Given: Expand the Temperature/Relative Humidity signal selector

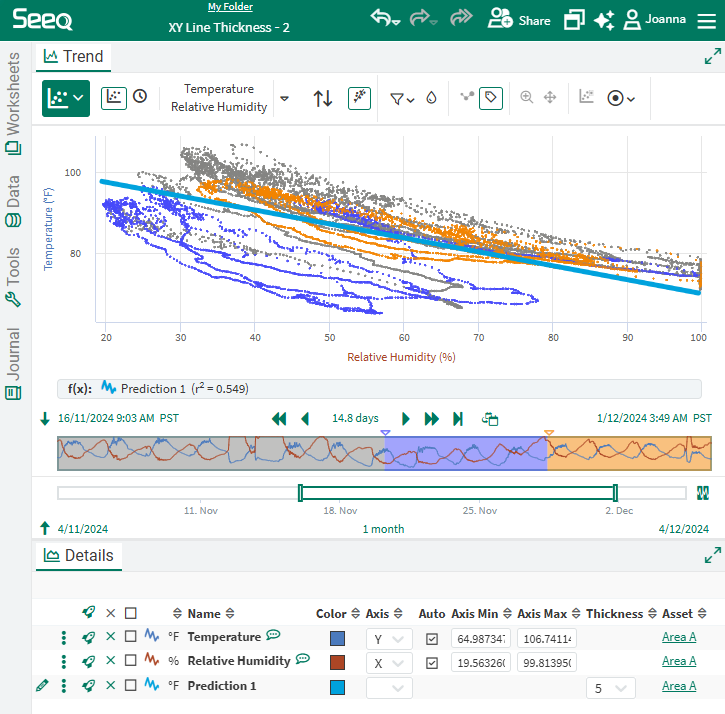Looking at the screenshot, I should coord(285,98).
